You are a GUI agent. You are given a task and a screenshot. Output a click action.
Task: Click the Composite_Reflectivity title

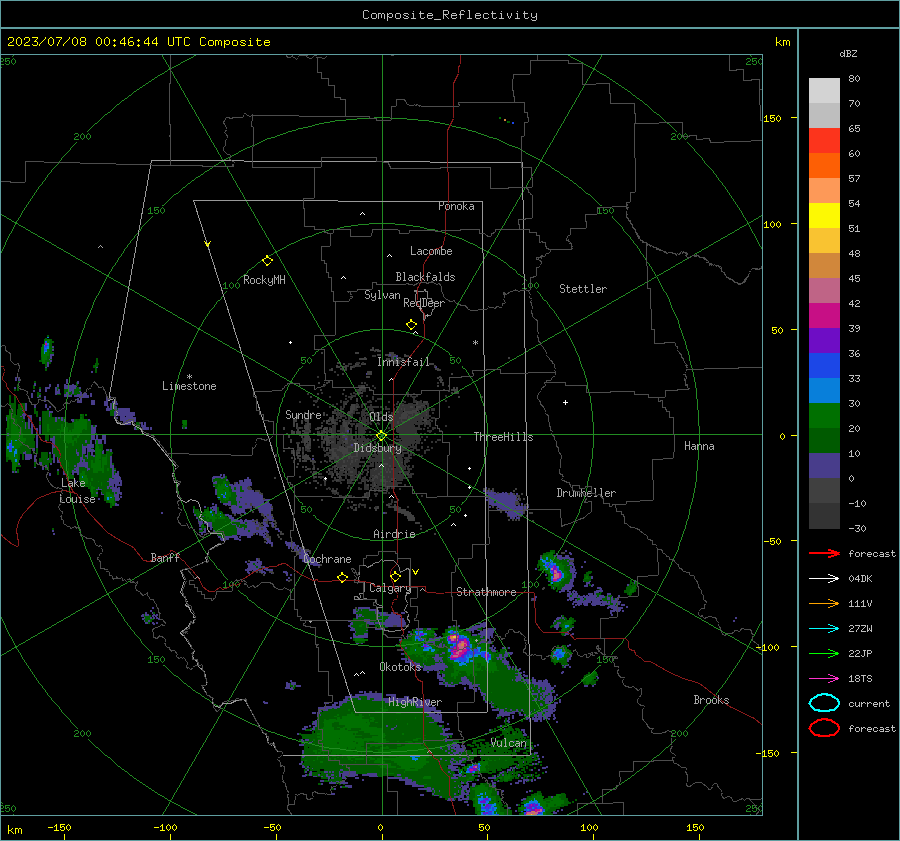[449, 15]
